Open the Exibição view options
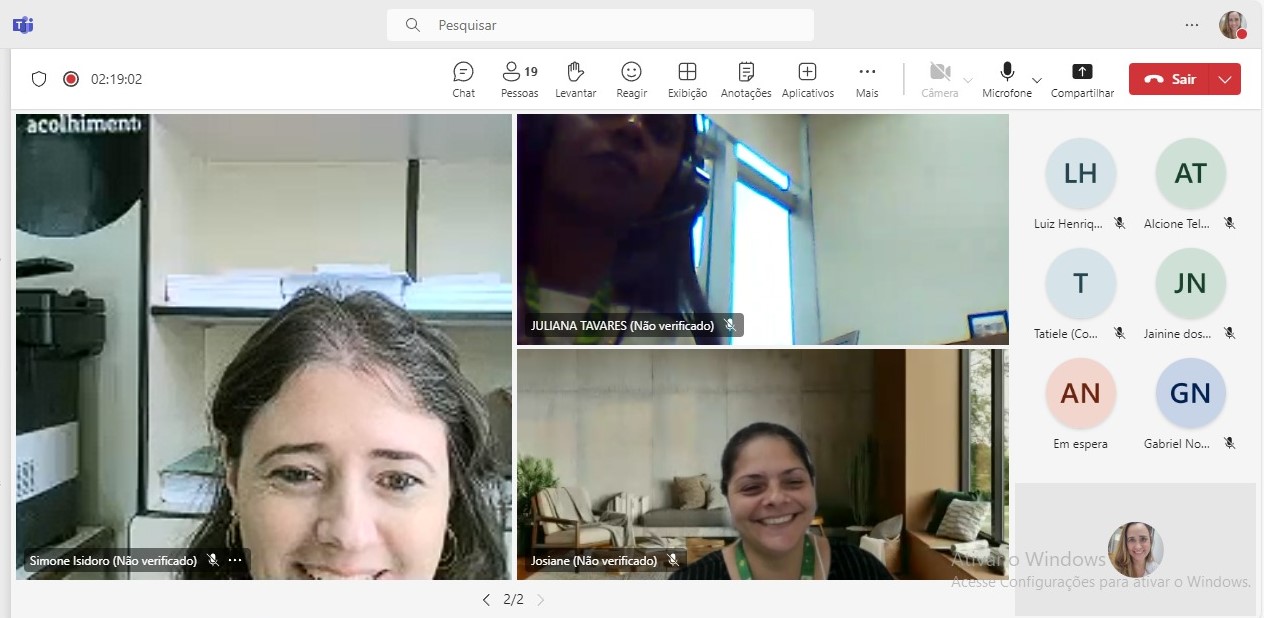1264x618 pixels. point(687,79)
